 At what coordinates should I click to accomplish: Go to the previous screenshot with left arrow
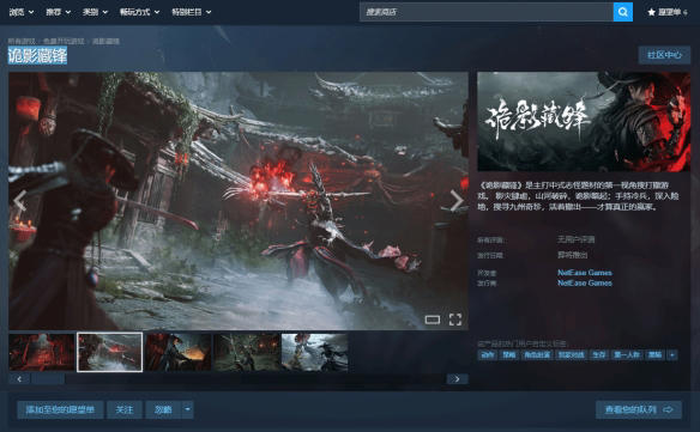pos(19,201)
